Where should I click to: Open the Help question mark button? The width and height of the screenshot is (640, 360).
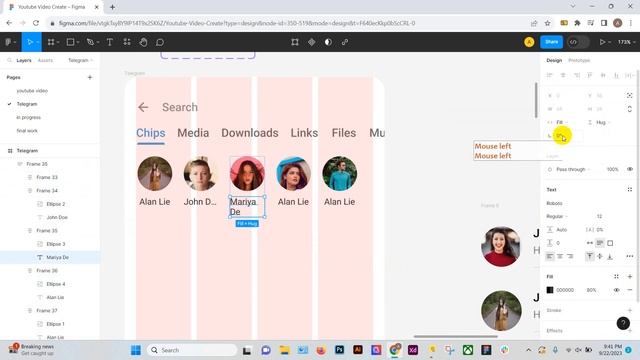click(x=623, y=323)
